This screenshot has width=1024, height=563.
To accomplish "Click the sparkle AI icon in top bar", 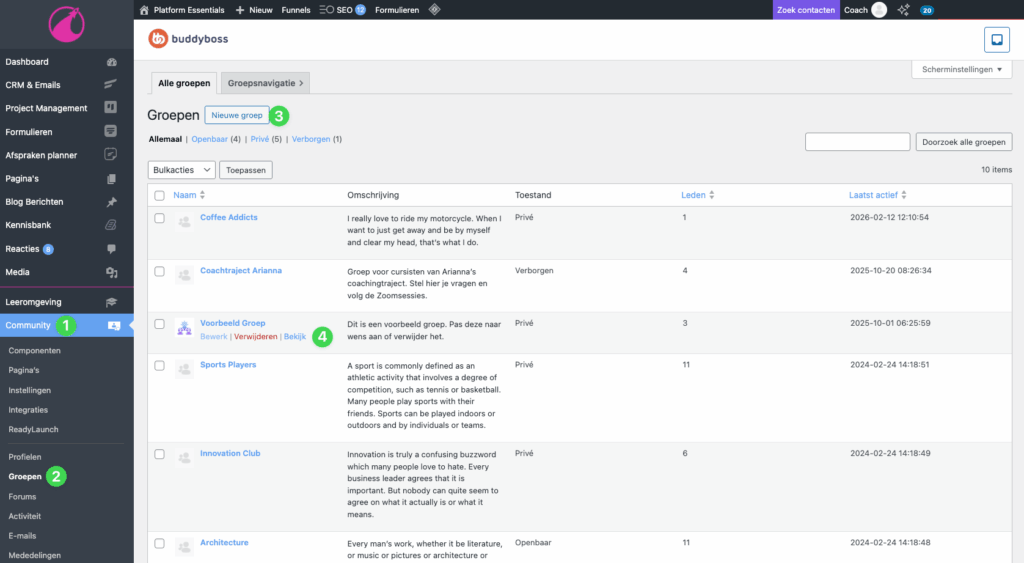I will 903,10.
